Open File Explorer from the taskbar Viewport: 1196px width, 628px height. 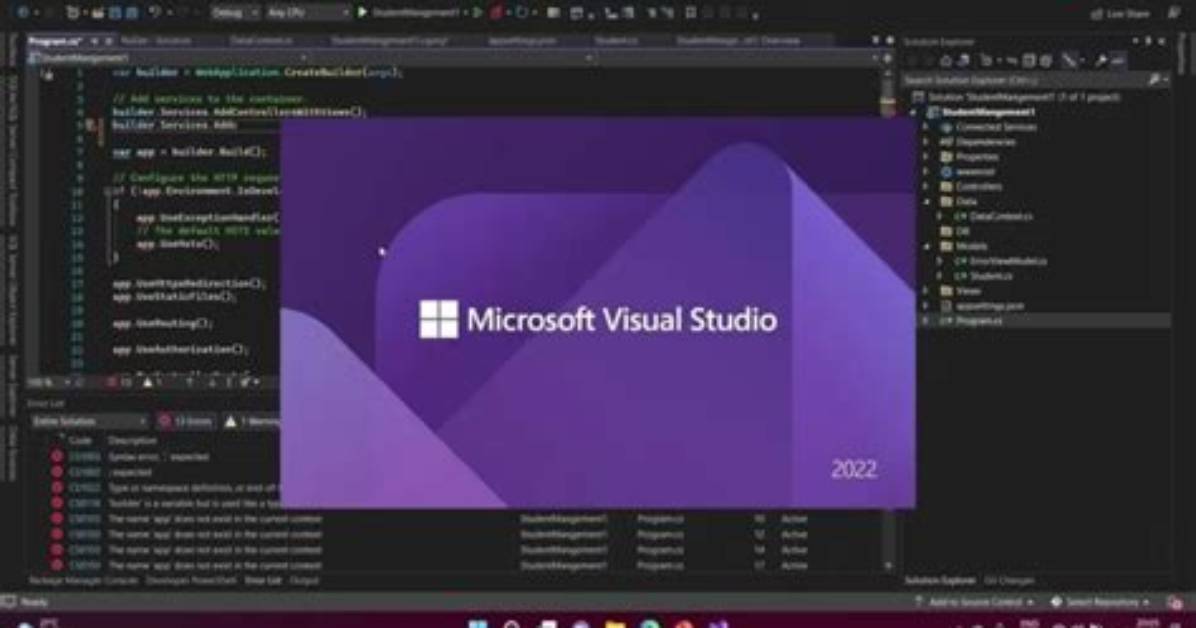click(x=615, y=624)
